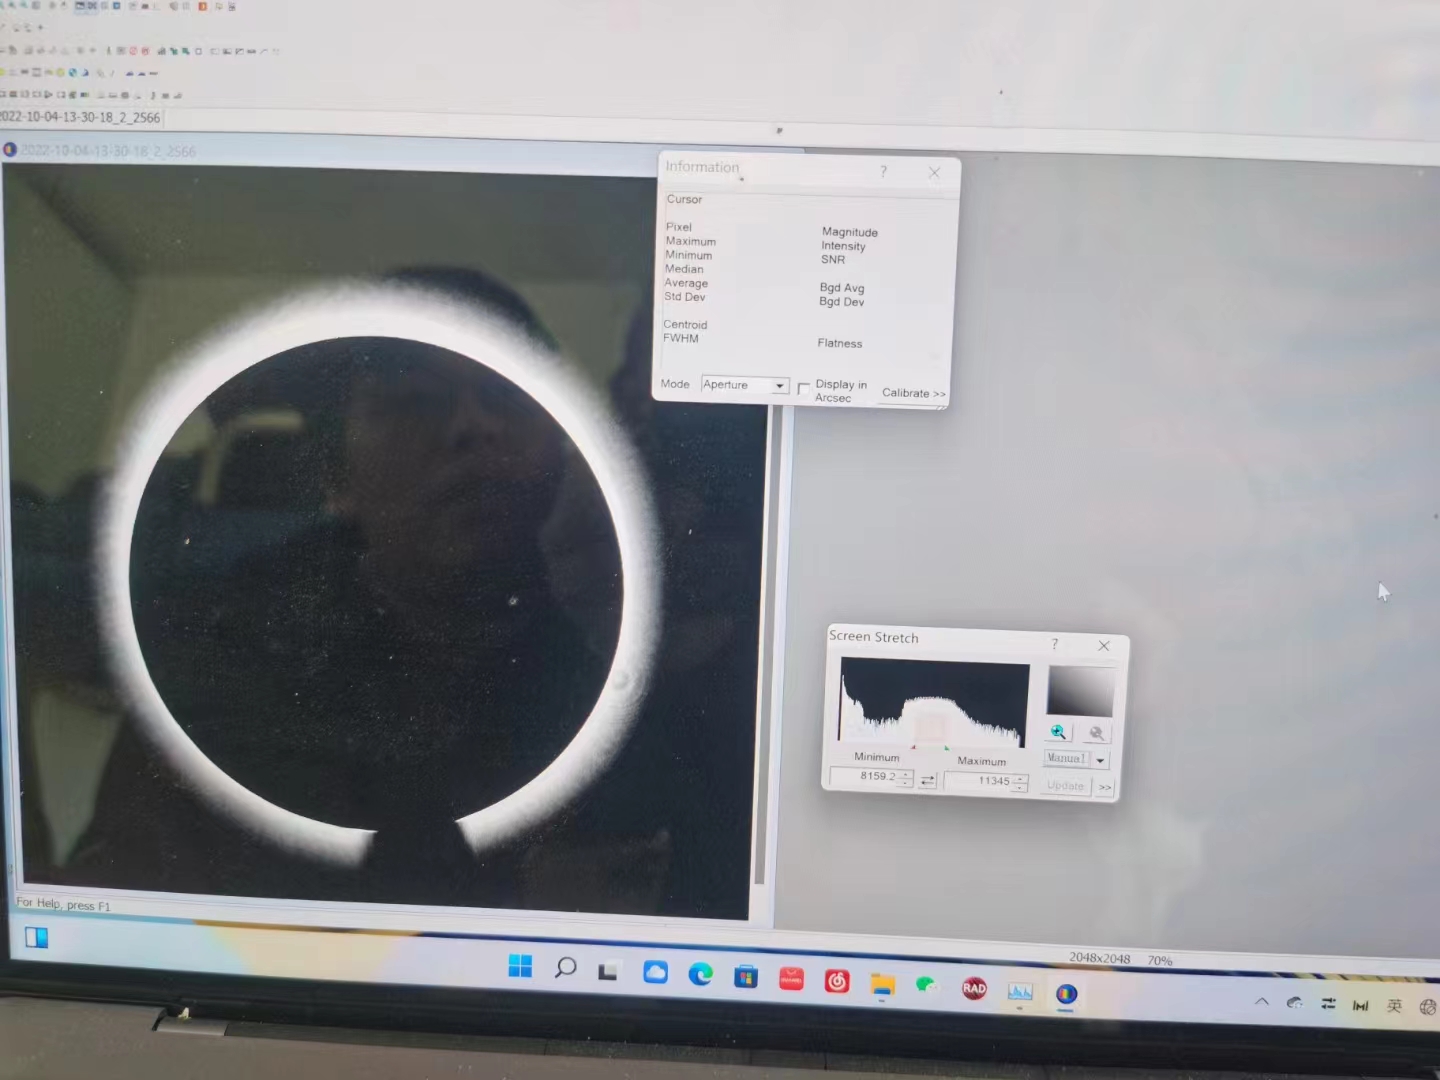This screenshot has width=1440, height=1080.
Task: Open Microsoft Edge from the taskbar
Action: click(700, 974)
